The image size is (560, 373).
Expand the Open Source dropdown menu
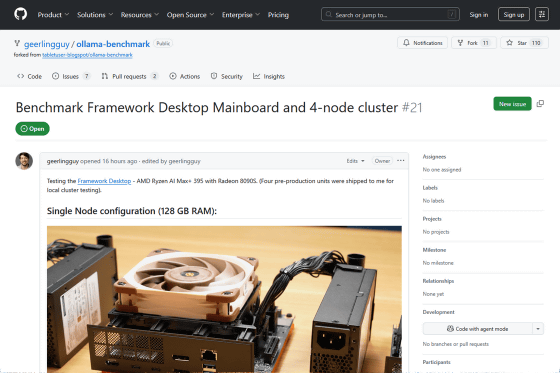(190, 15)
